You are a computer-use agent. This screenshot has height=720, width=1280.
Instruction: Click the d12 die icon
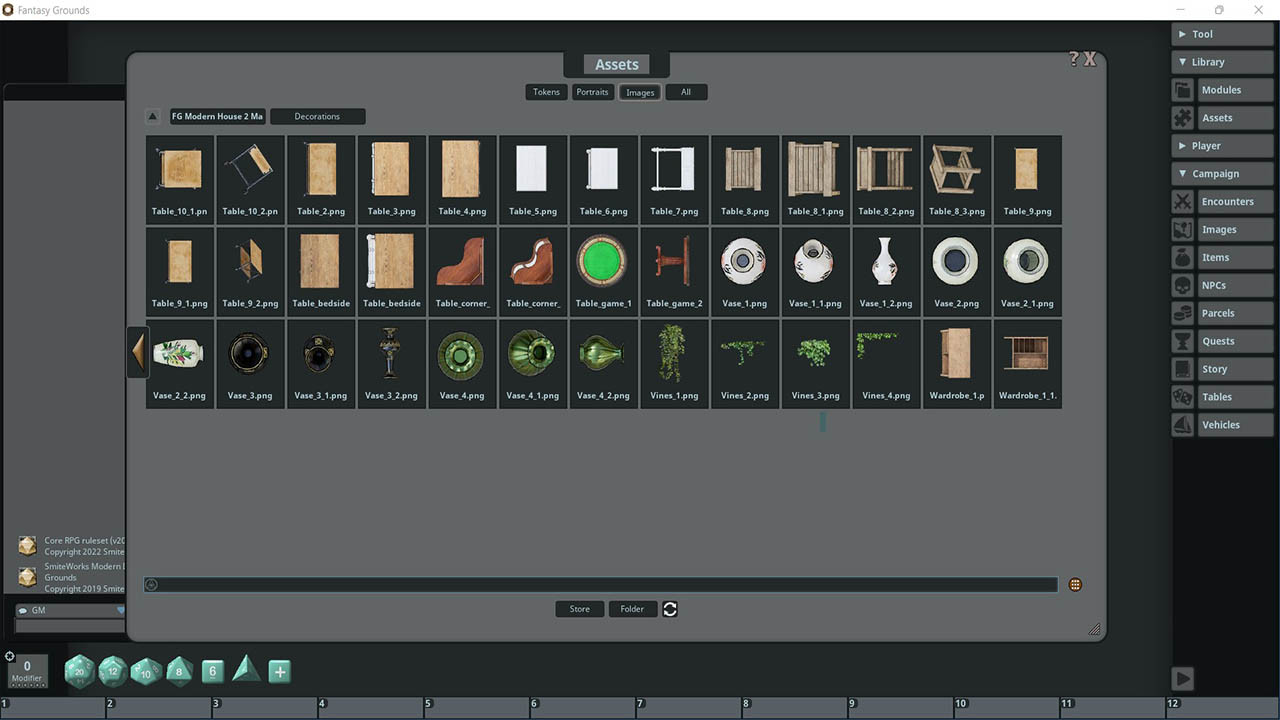point(113,671)
